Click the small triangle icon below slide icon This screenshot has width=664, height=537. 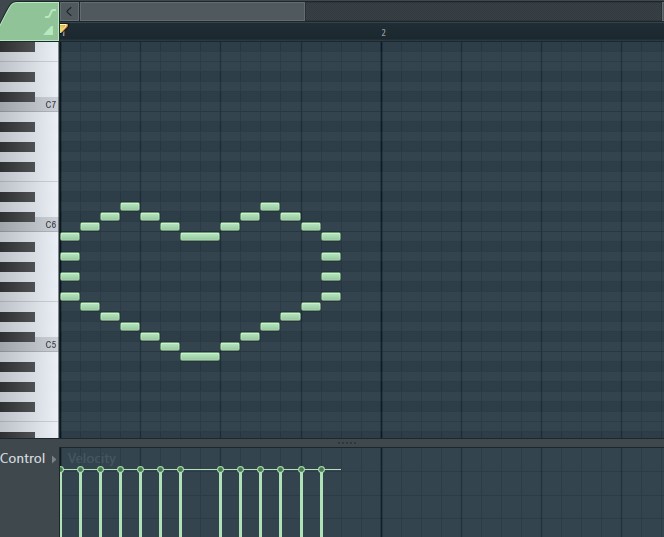coord(47,31)
